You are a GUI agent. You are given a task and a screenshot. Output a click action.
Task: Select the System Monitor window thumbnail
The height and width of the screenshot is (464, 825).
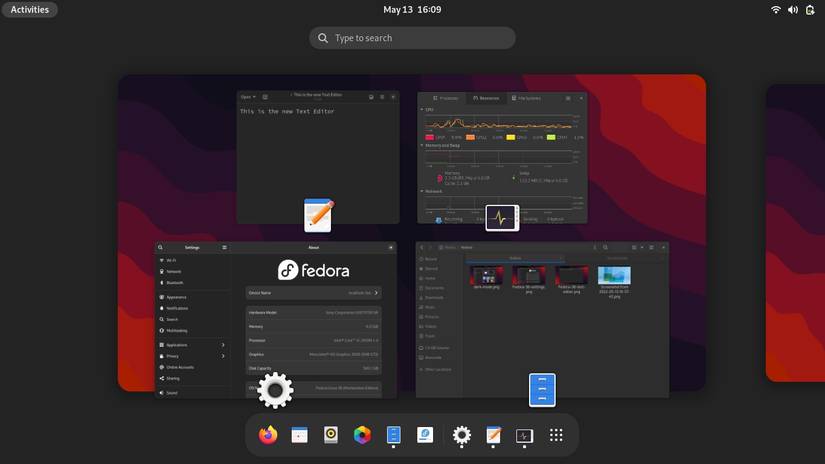[502, 155]
